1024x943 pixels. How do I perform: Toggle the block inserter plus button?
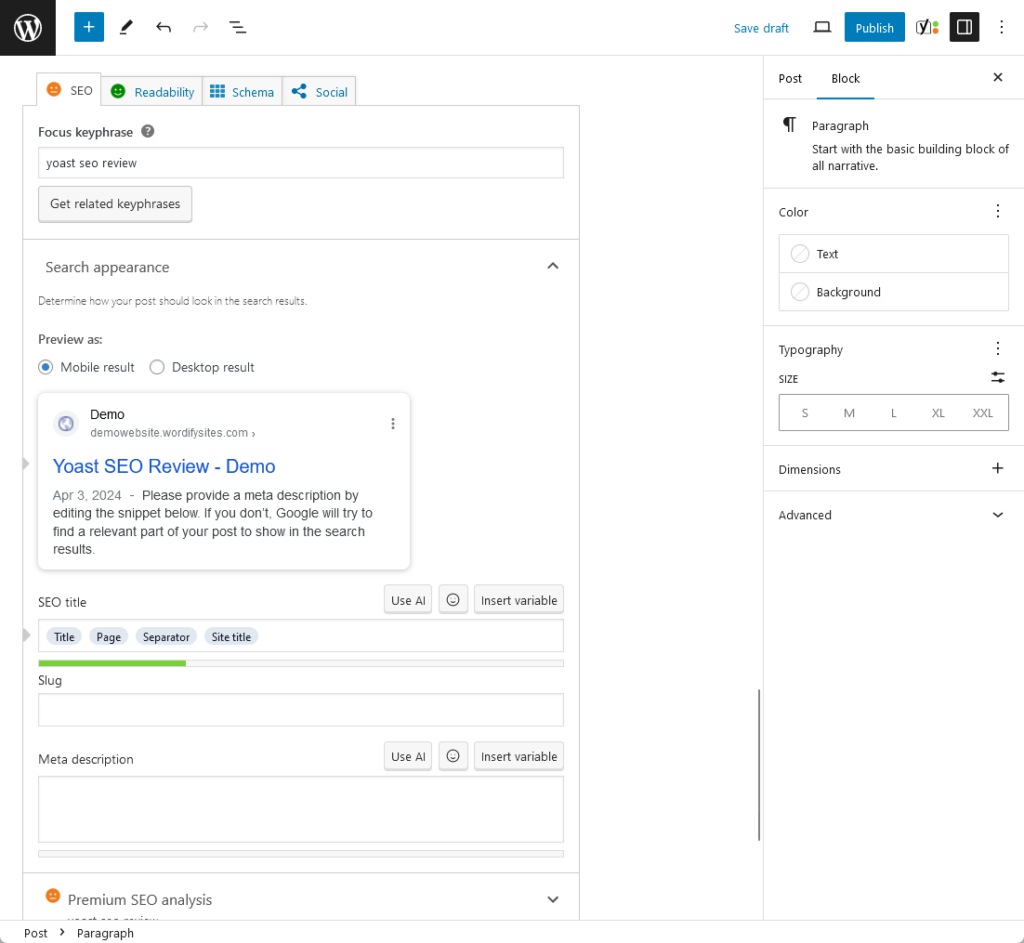click(x=89, y=27)
